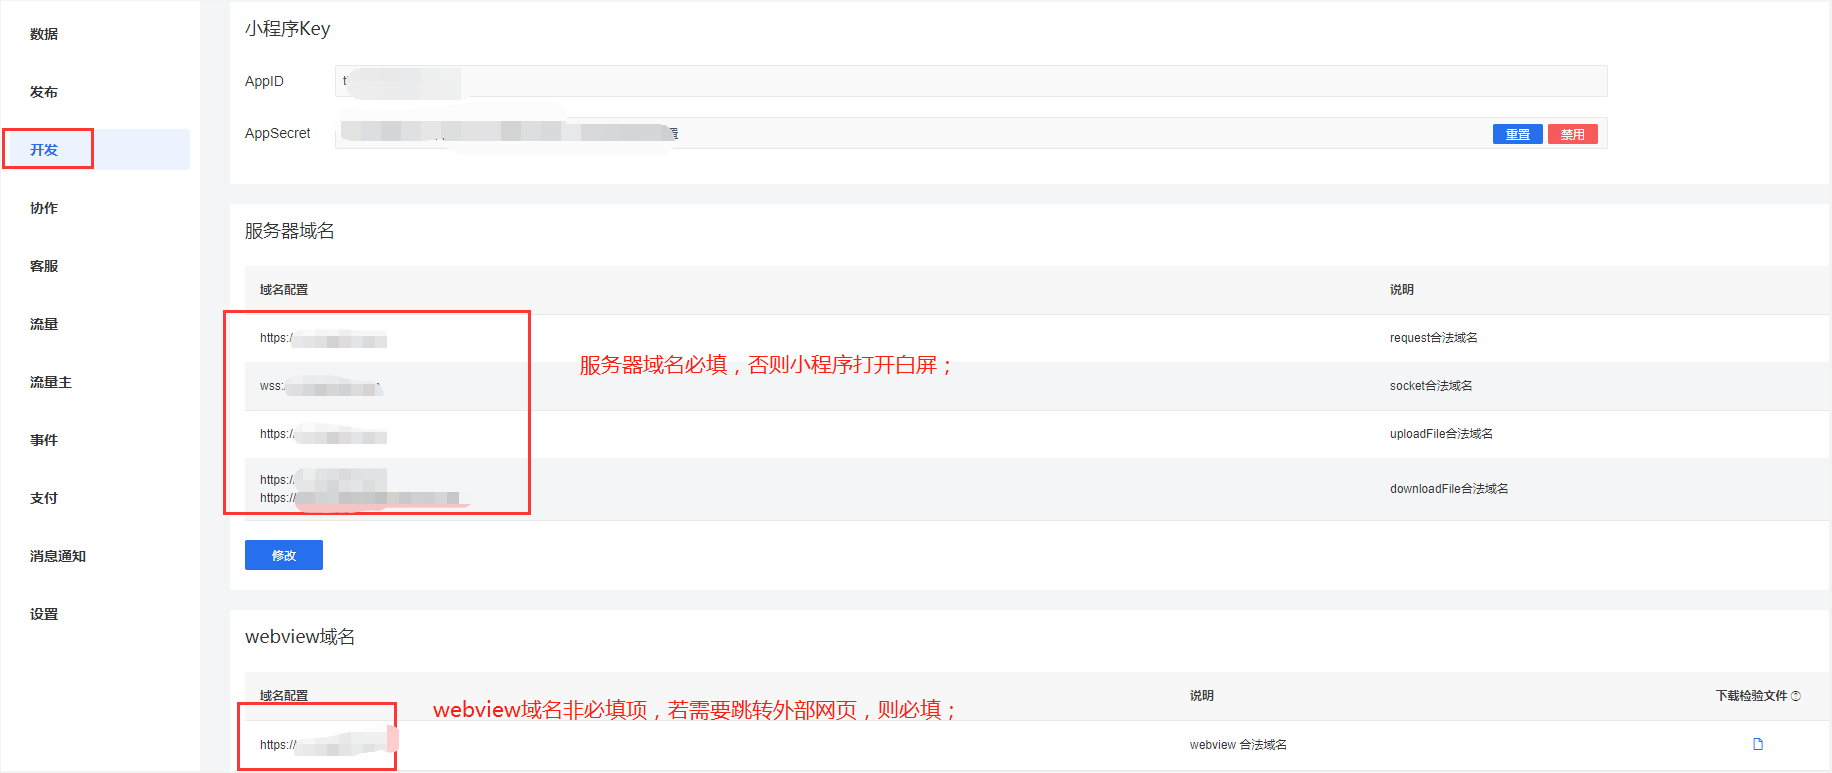The height and width of the screenshot is (773, 1832).
Task: Open the 流量 menu item
Action: (x=44, y=324)
